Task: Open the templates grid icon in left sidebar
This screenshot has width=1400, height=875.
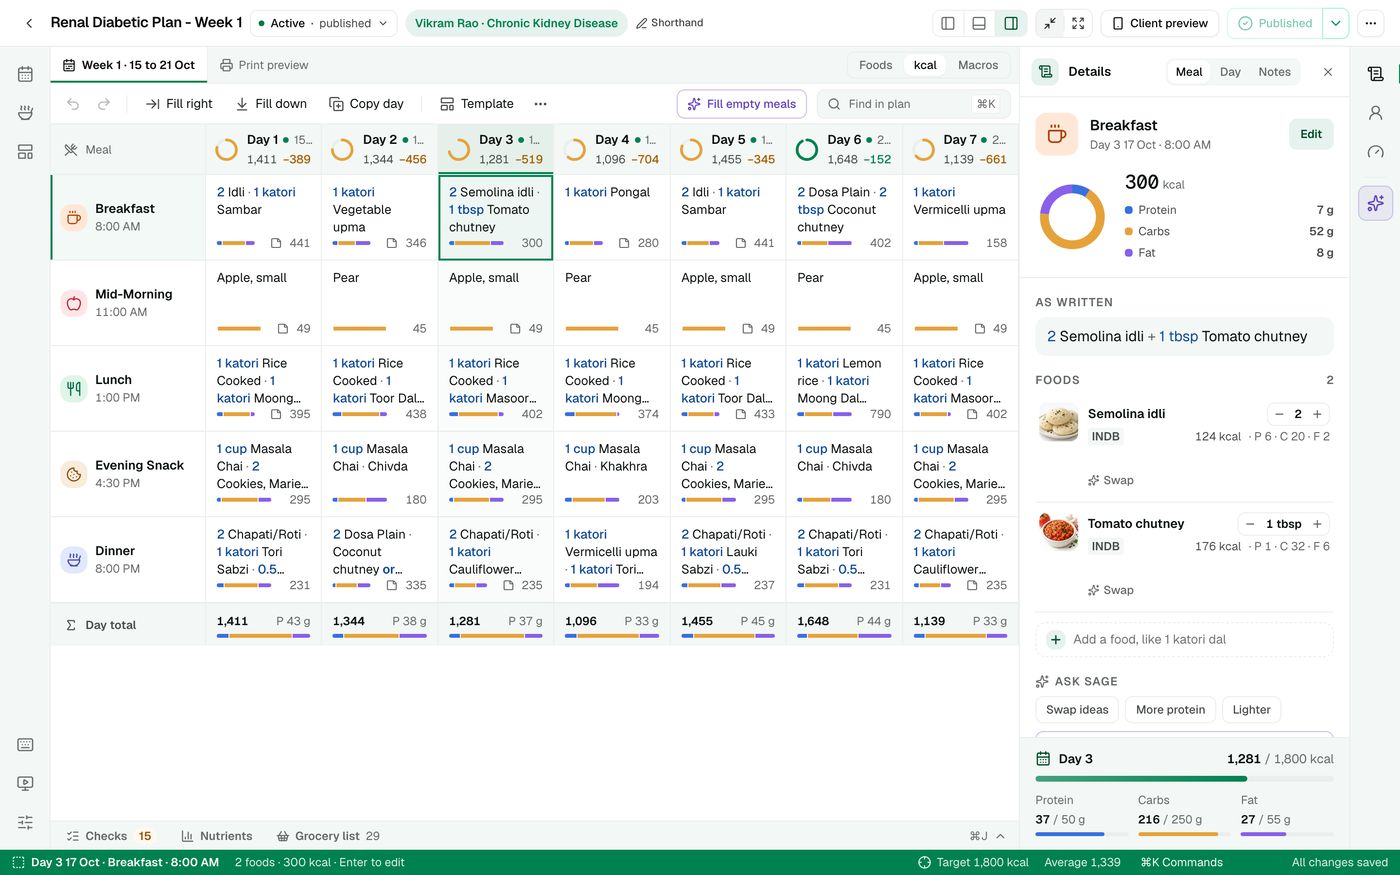Action: tap(25, 152)
